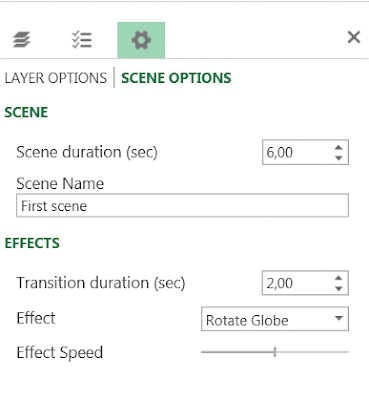This screenshot has height=400, width=369.
Task: Decrease Scene duration with down arrow
Action: [x=339, y=158]
